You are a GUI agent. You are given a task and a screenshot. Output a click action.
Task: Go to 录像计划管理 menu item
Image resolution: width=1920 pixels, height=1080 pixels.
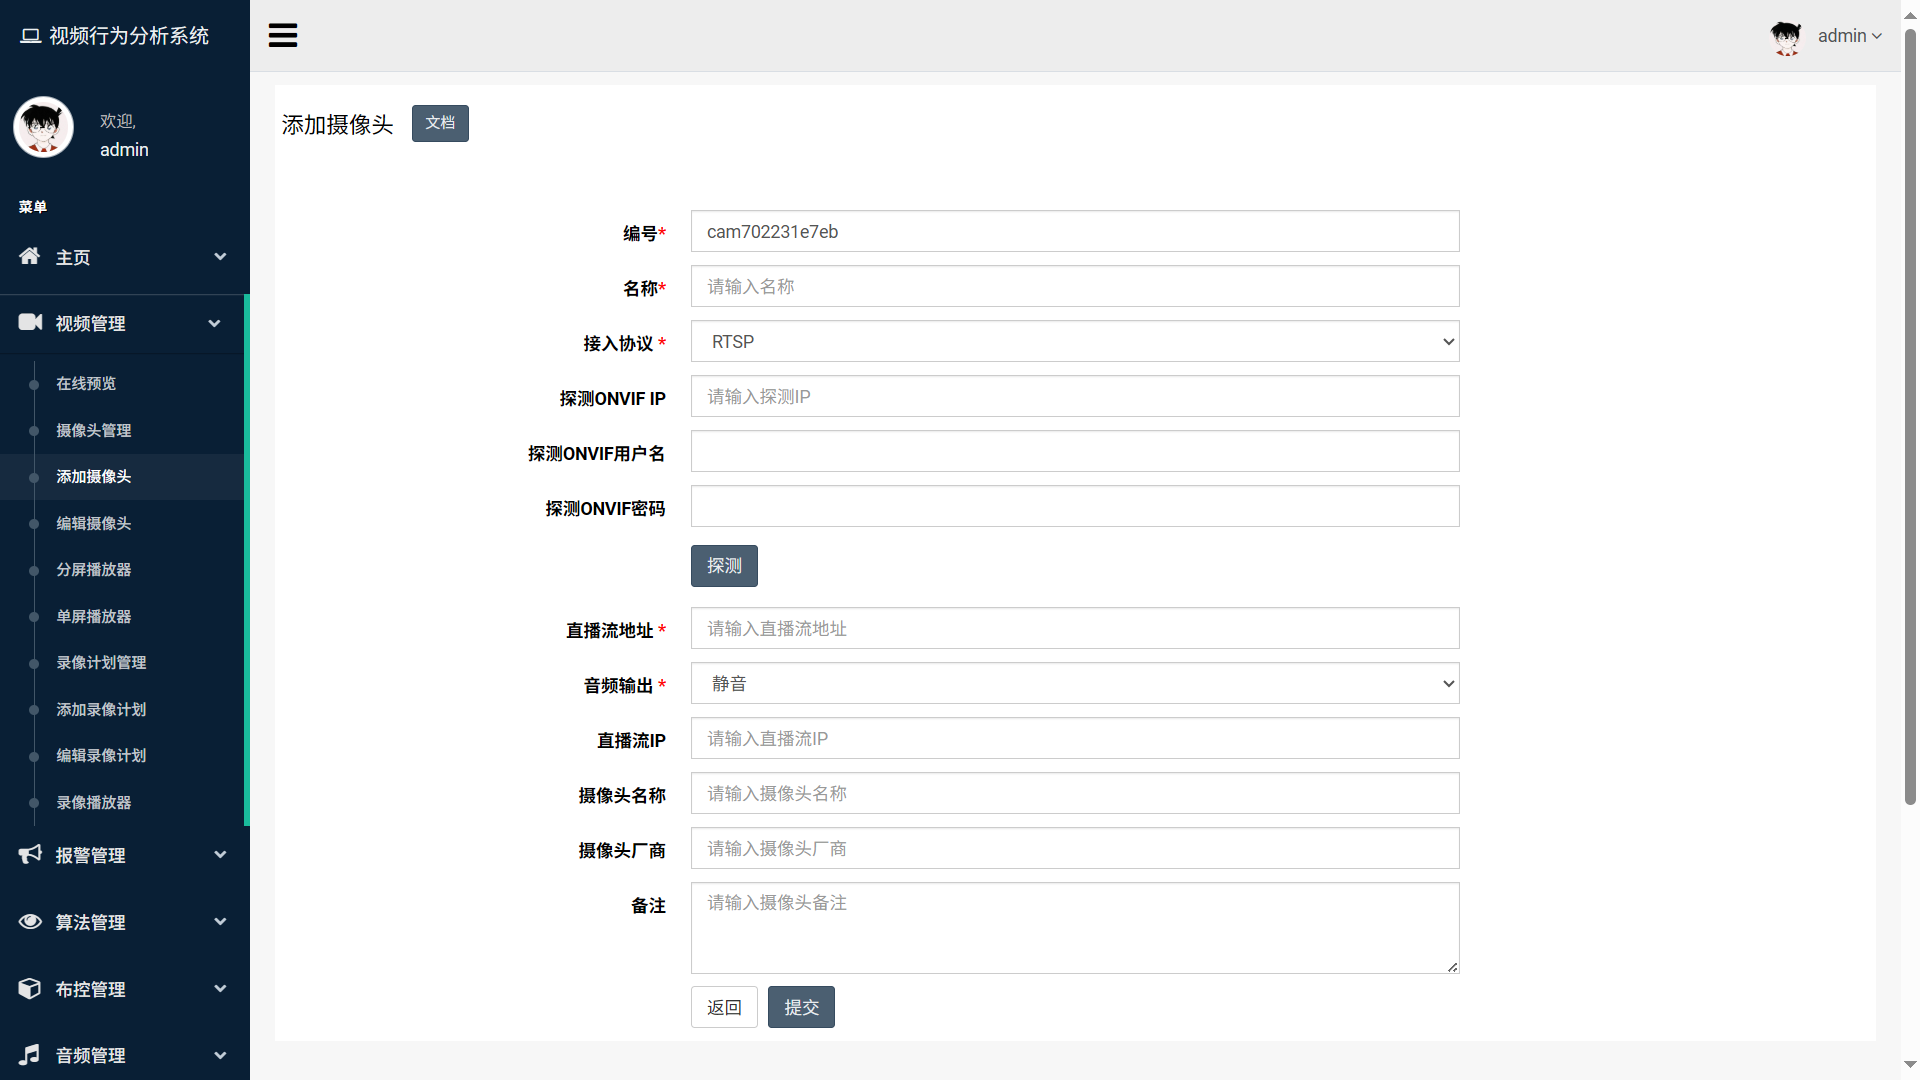101,662
